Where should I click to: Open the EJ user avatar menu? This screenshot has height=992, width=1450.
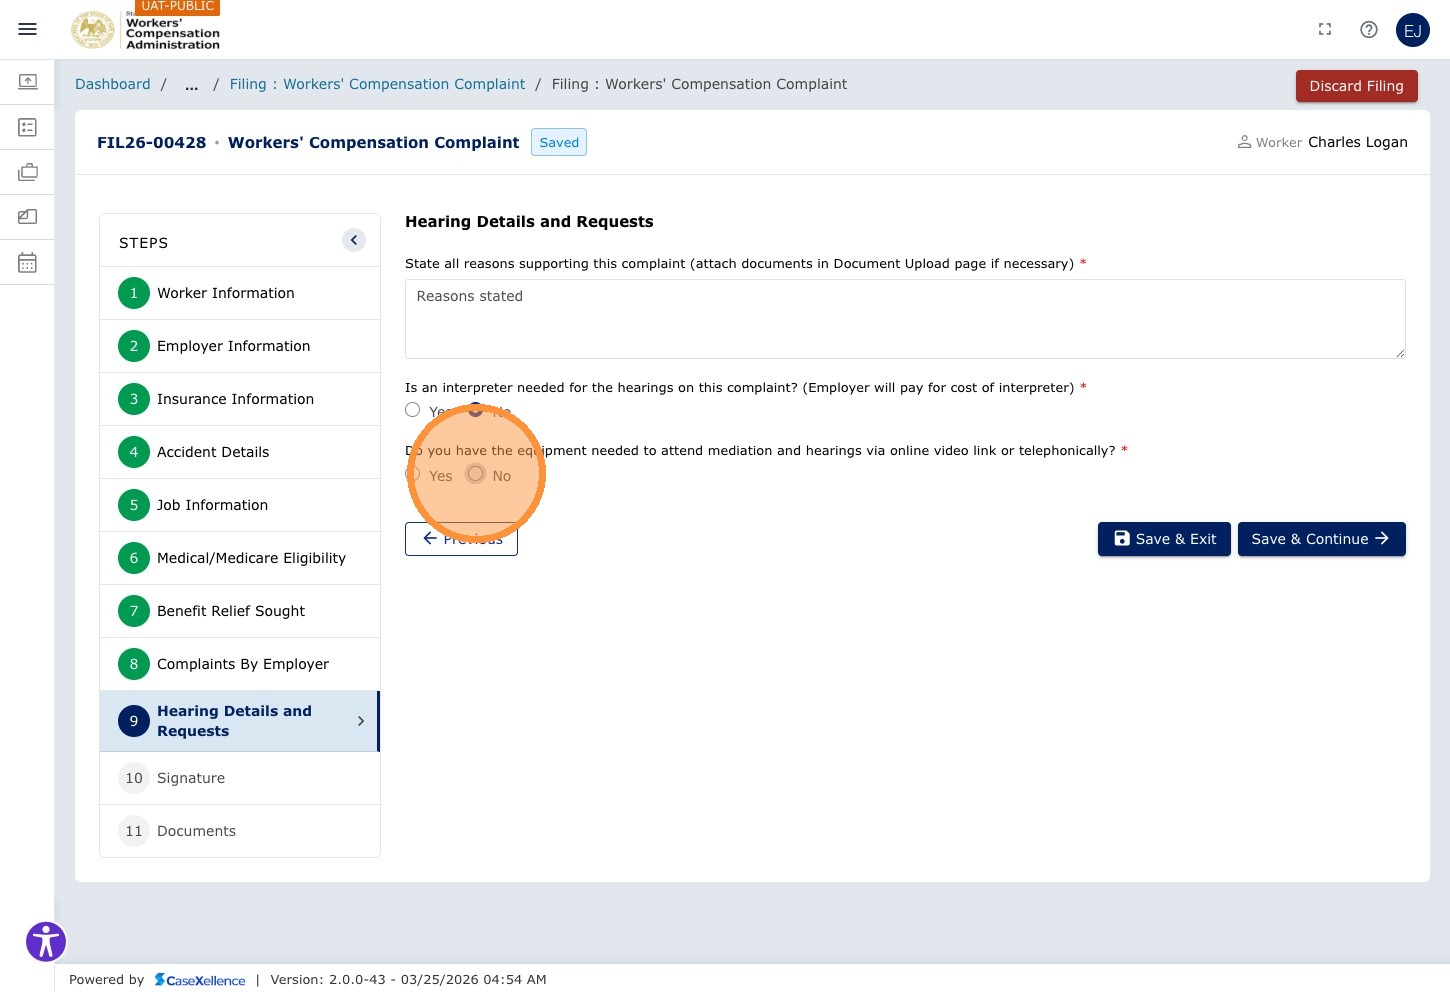(x=1413, y=30)
